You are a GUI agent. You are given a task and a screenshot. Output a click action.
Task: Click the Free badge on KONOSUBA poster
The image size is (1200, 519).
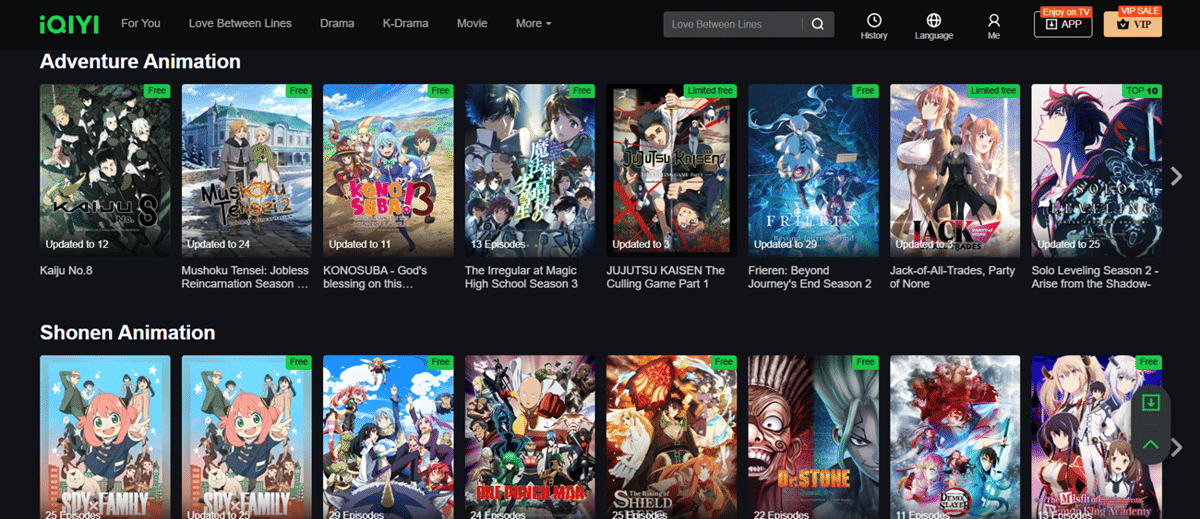click(440, 91)
